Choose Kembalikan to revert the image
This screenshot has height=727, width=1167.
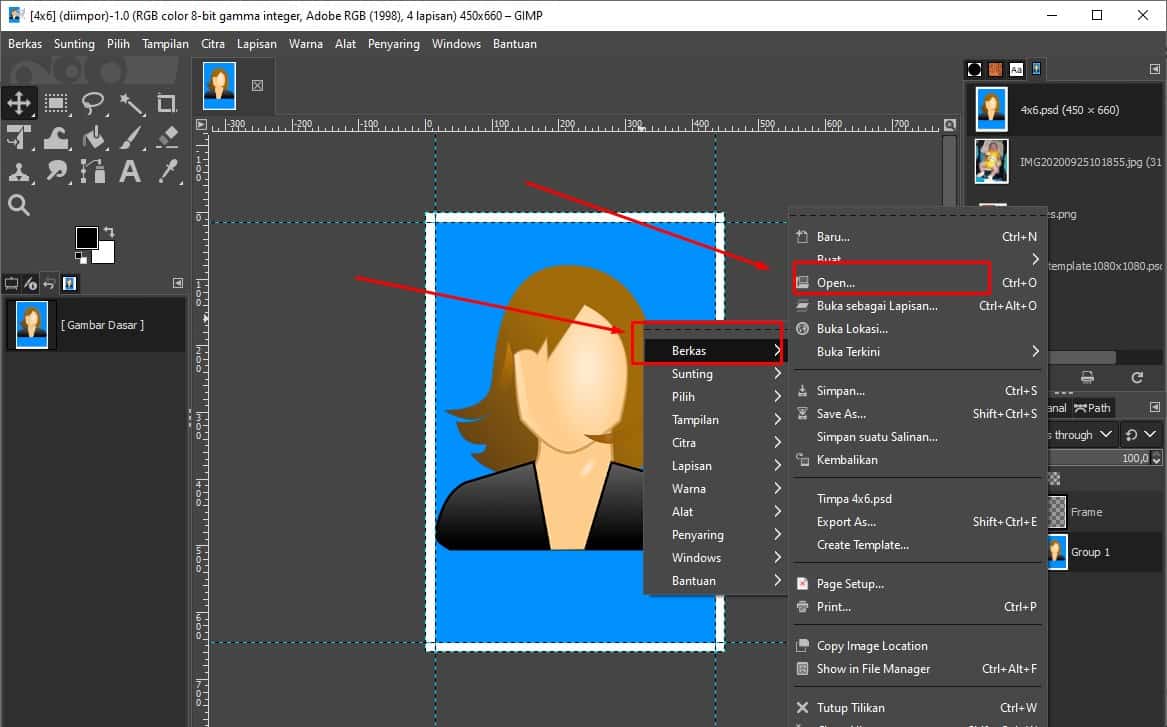click(917, 460)
